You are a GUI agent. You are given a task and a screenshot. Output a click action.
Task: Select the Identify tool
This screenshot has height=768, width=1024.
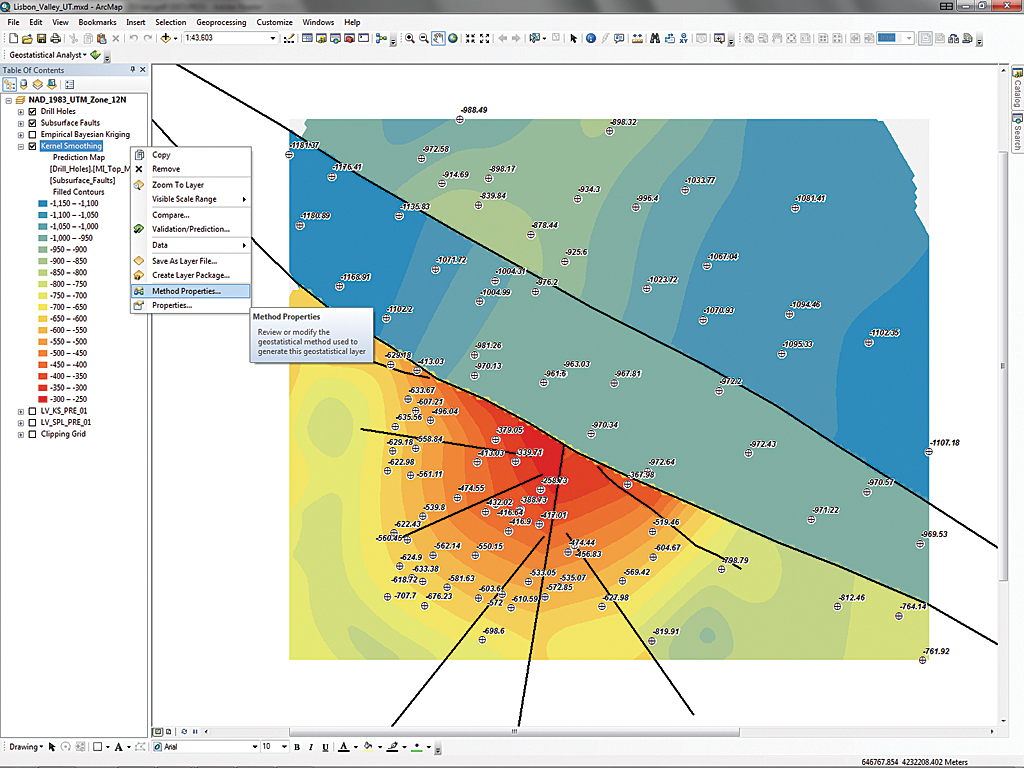[590, 38]
